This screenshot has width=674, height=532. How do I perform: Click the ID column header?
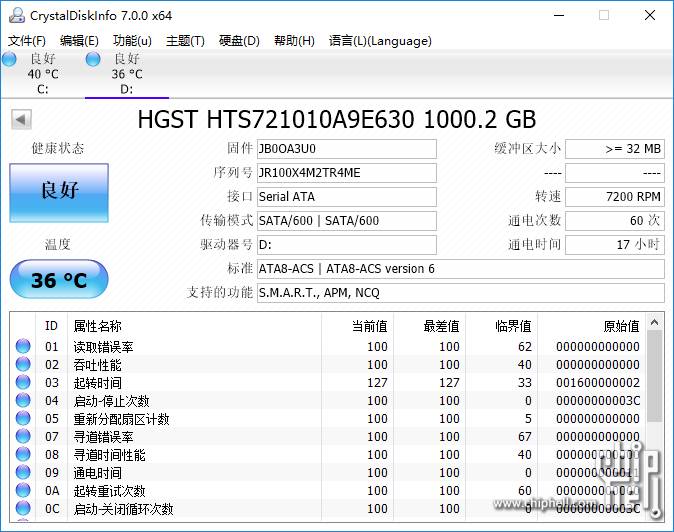[x=51, y=326]
